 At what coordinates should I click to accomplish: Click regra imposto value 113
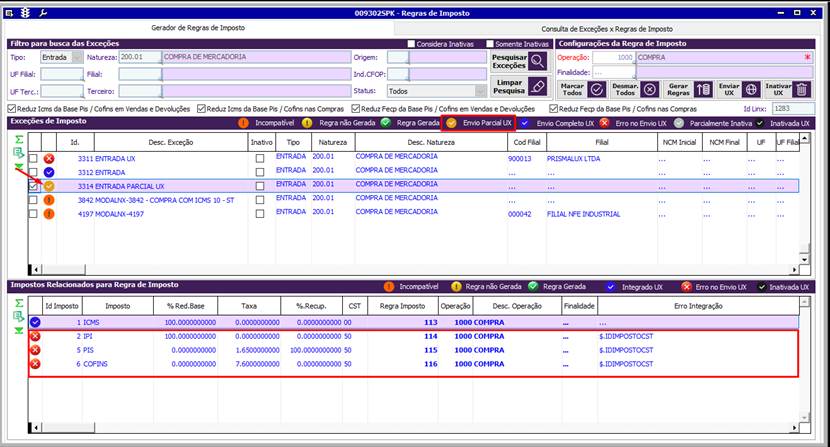431,322
